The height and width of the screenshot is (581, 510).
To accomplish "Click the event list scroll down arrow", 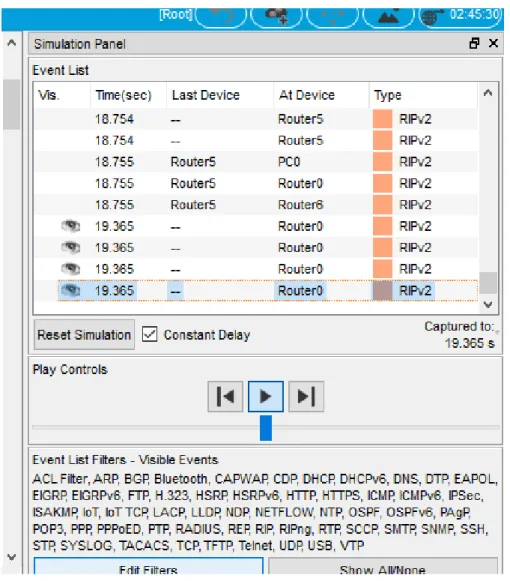I will coord(488,305).
